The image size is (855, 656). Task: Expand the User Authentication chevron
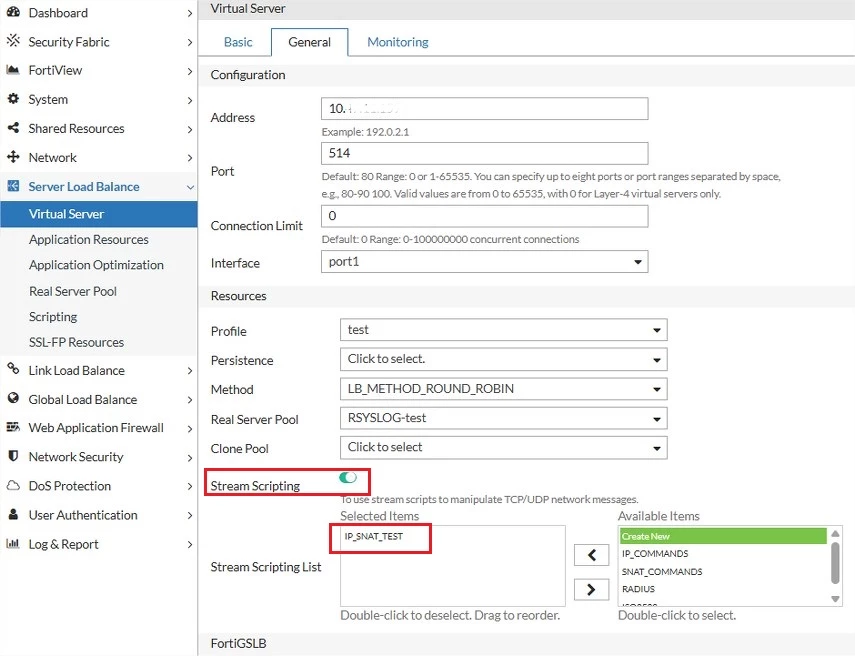pyautogui.click(x=189, y=515)
